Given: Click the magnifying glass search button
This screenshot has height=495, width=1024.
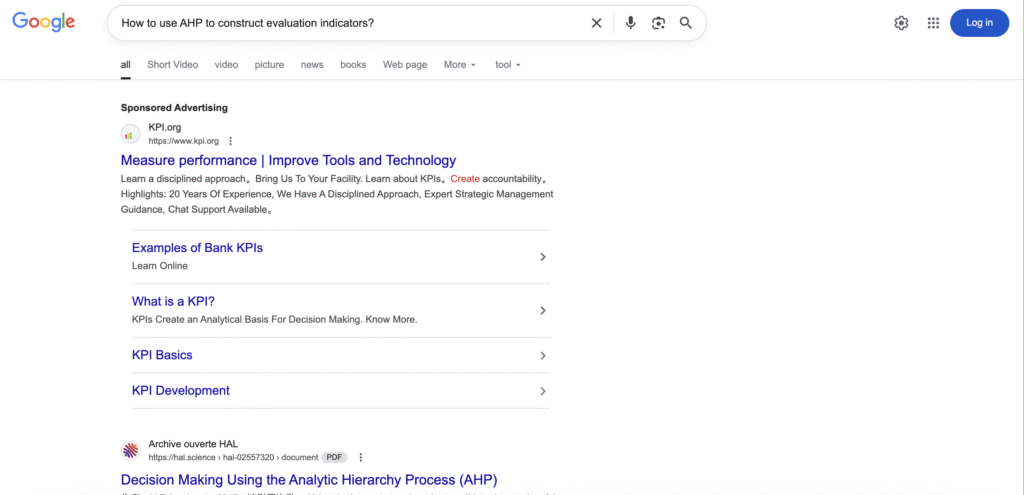Looking at the screenshot, I should [x=686, y=23].
